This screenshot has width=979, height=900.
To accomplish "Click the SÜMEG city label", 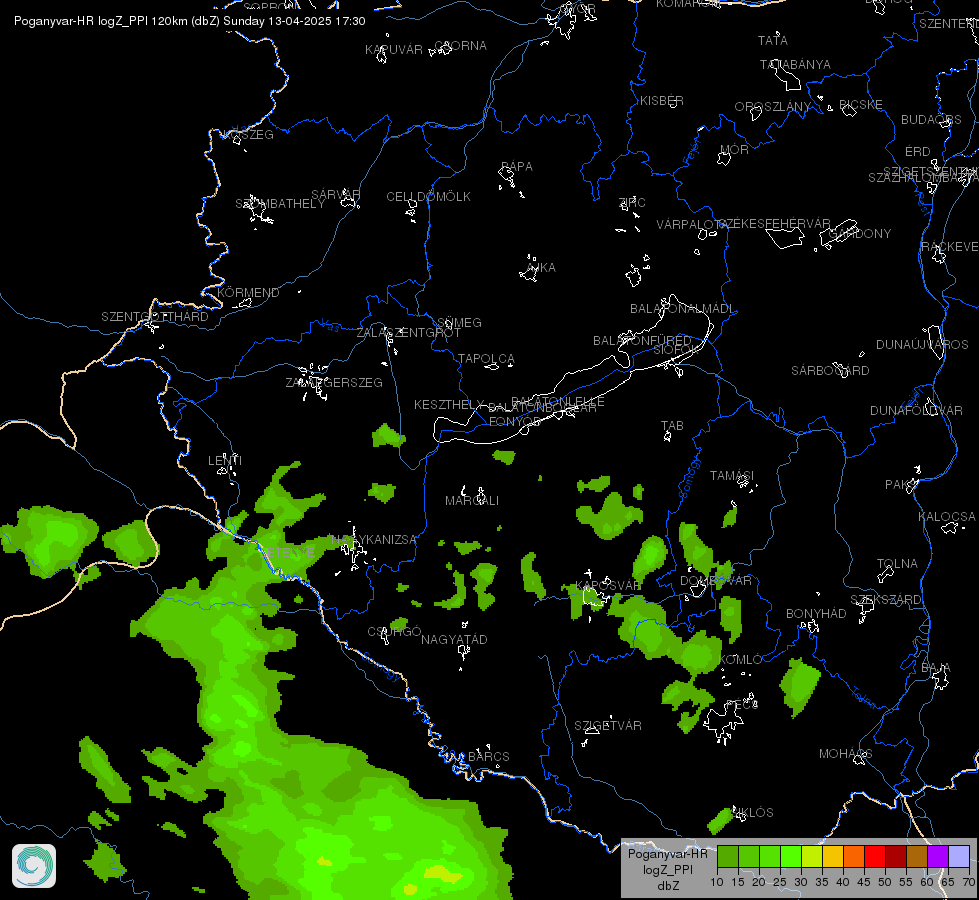I will coord(460,323).
